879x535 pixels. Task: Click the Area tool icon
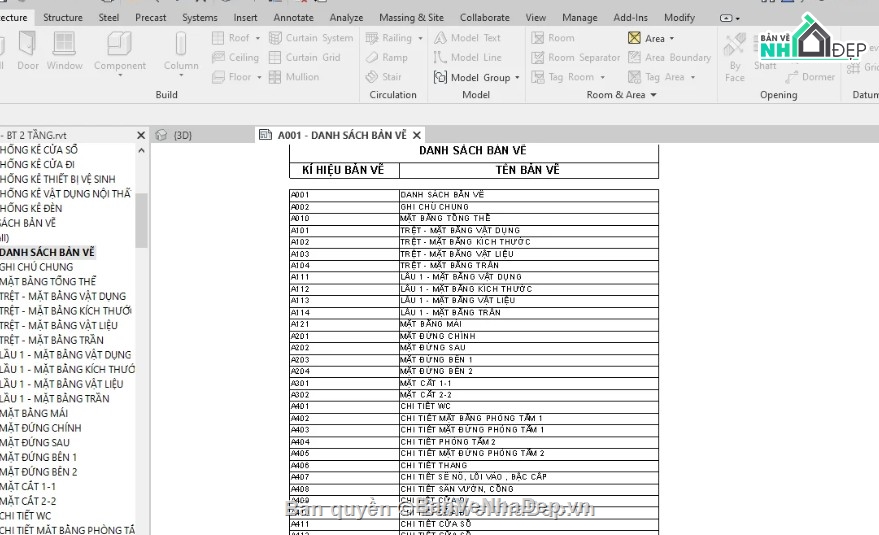635,38
